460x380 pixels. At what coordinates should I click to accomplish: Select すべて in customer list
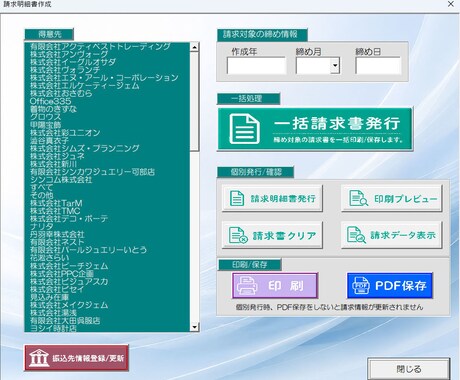[107, 187]
